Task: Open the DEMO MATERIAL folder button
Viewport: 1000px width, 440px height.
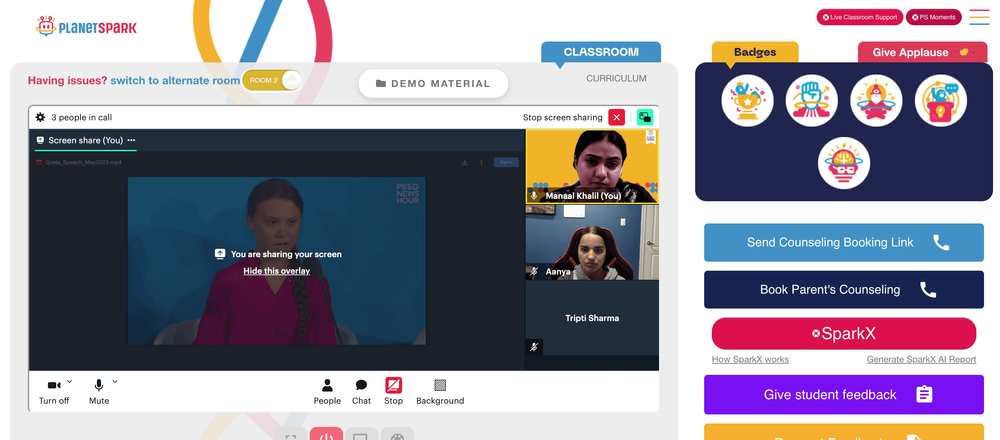Action: pyautogui.click(x=433, y=84)
